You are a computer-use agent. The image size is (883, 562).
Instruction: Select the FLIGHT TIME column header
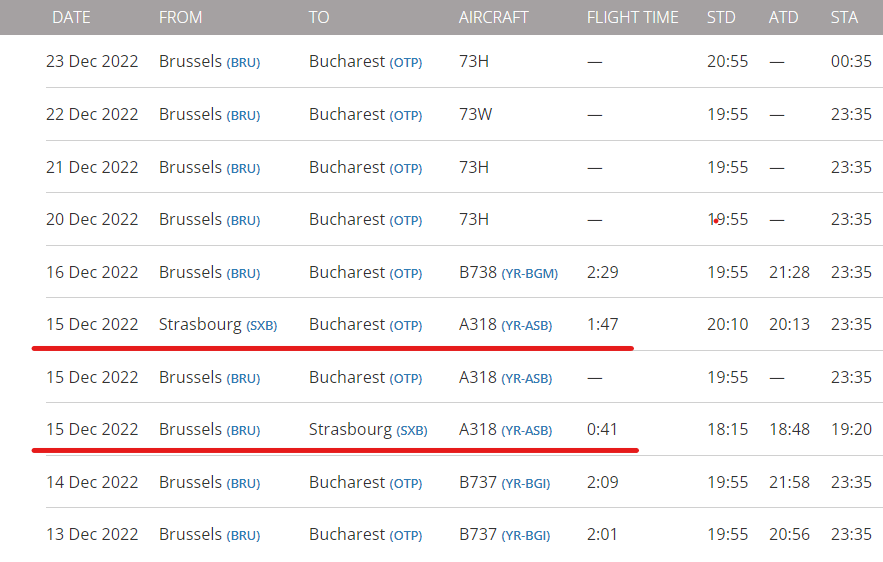point(632,17)
